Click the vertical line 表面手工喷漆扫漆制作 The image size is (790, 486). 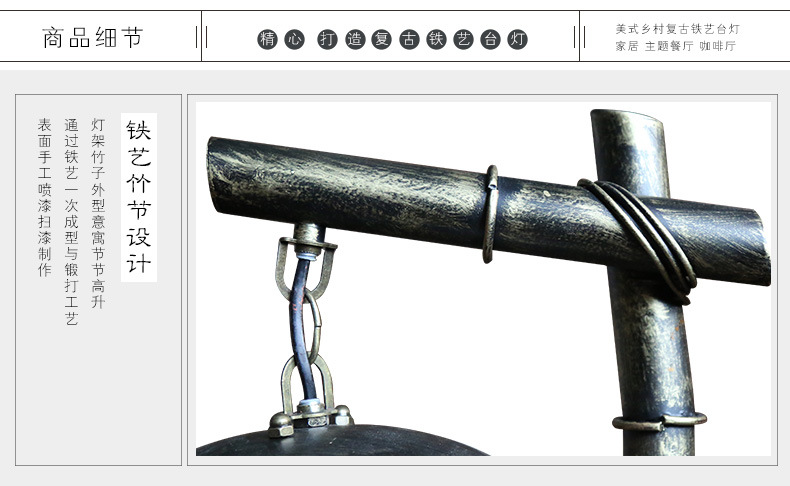44,197
